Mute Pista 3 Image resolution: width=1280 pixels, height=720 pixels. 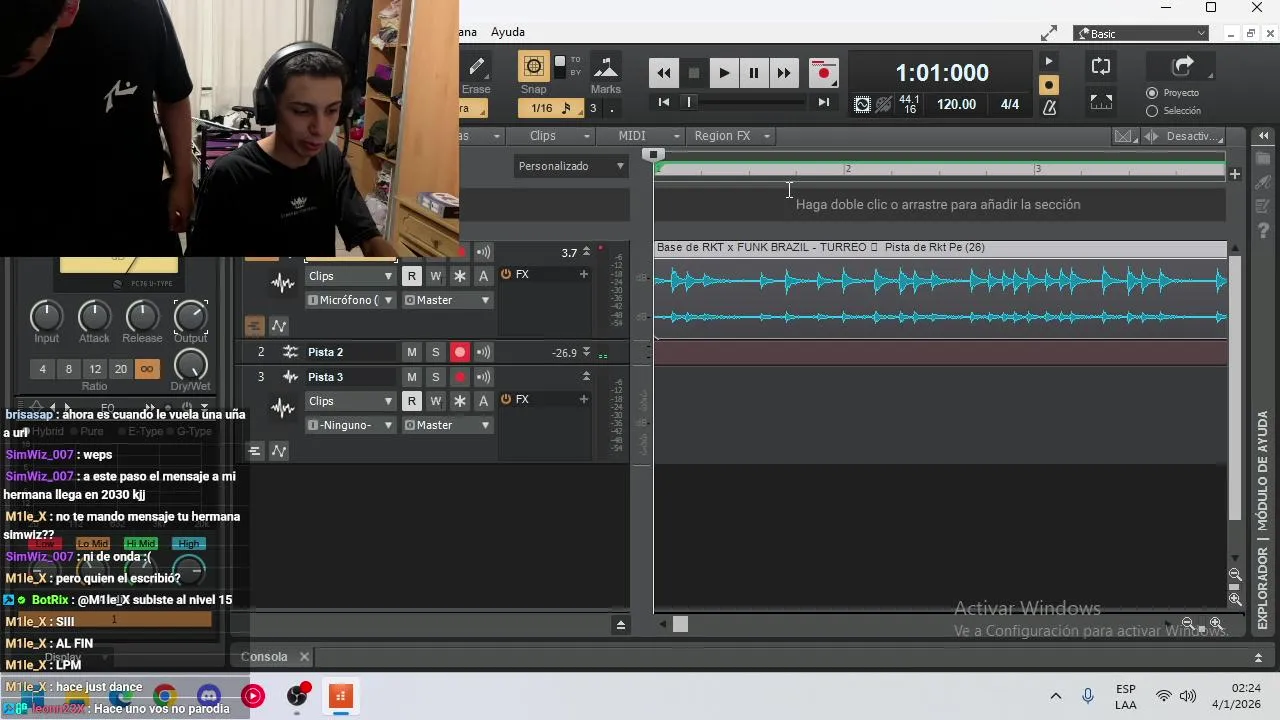coord(411,377)
